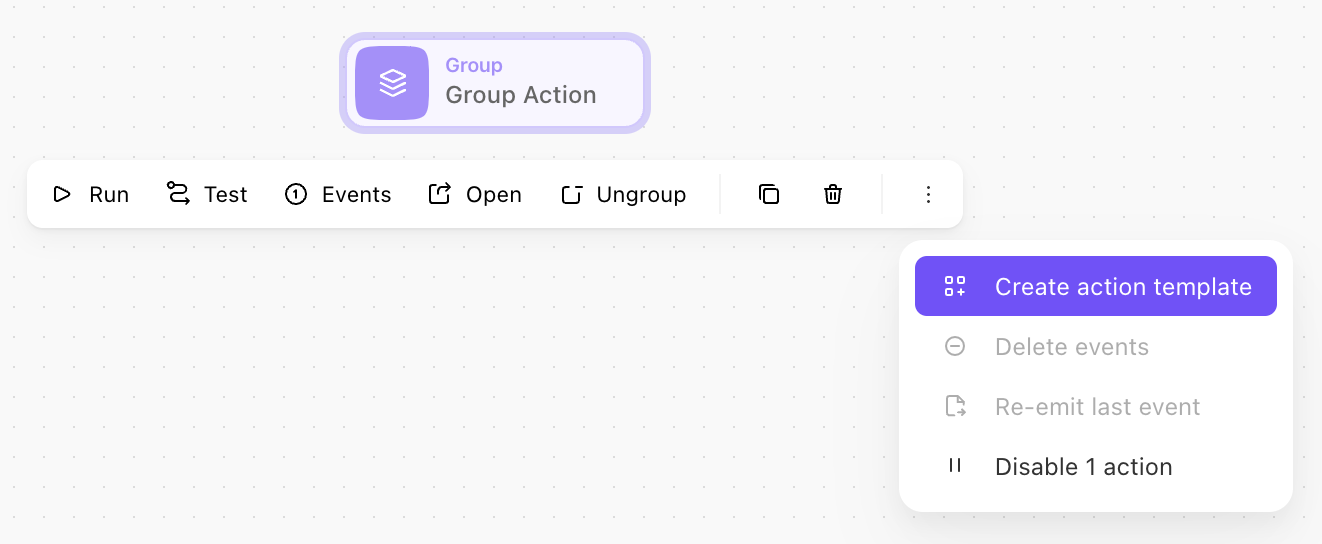The width and height of the screenshot is (1322, 544).
Task: Duplicate the action with the copy icon
Action: (x=769, y=194)
